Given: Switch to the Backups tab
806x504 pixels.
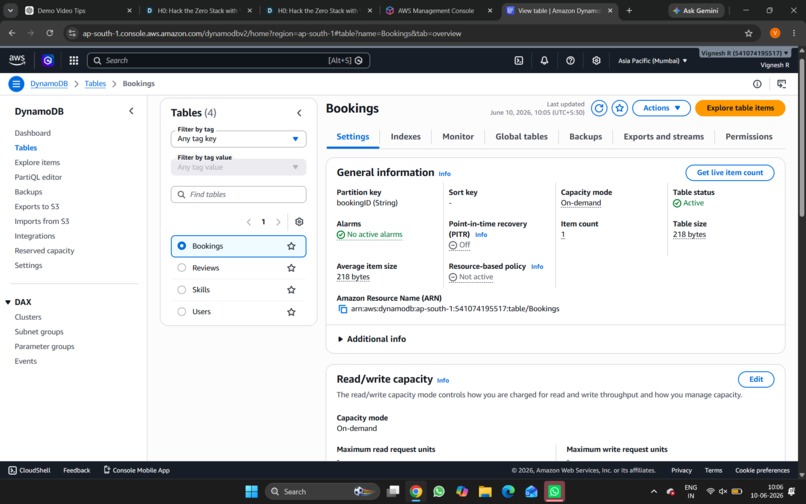Looking at the screenshot, I should click(x=585, y=137).
